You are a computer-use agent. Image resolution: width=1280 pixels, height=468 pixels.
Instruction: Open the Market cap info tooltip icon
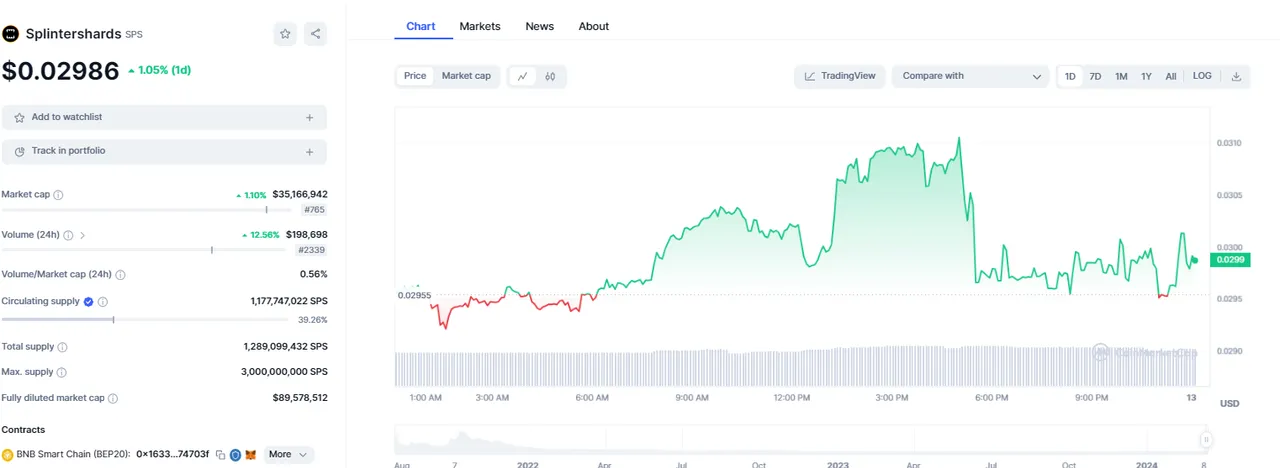point(58,195)
